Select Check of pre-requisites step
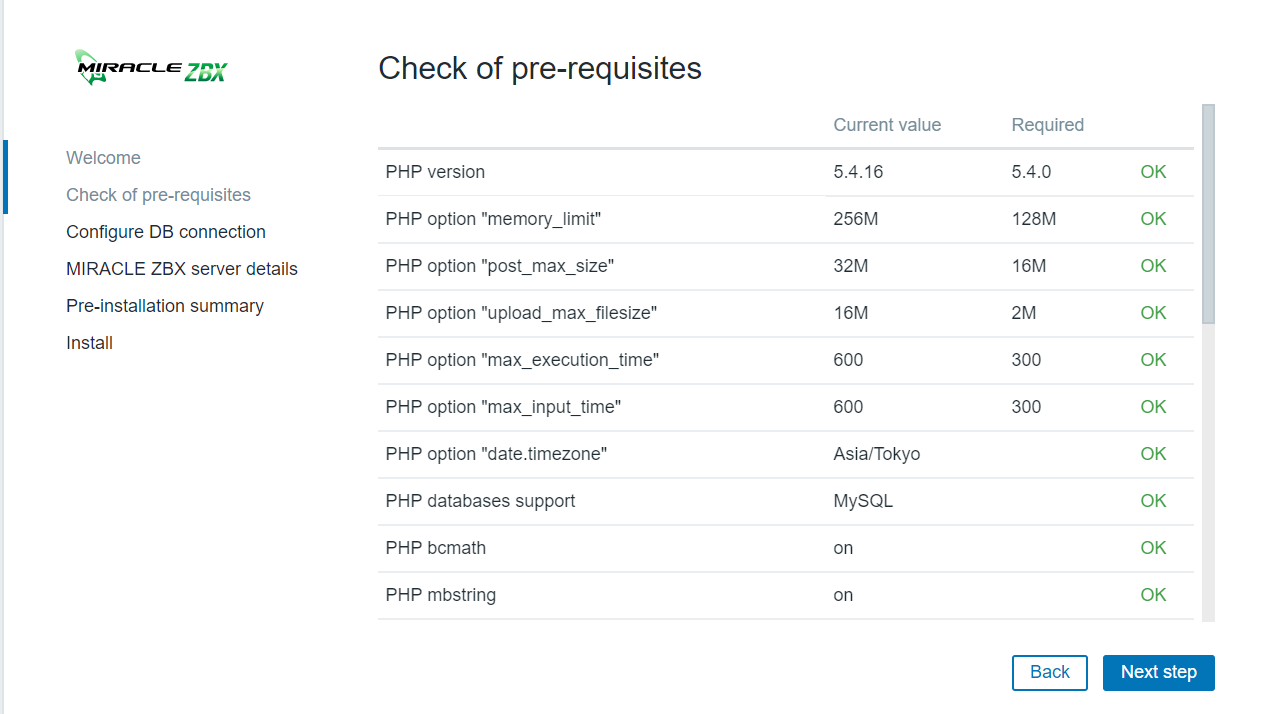The height and width of the screenshot is (714, 1266). 158,195
